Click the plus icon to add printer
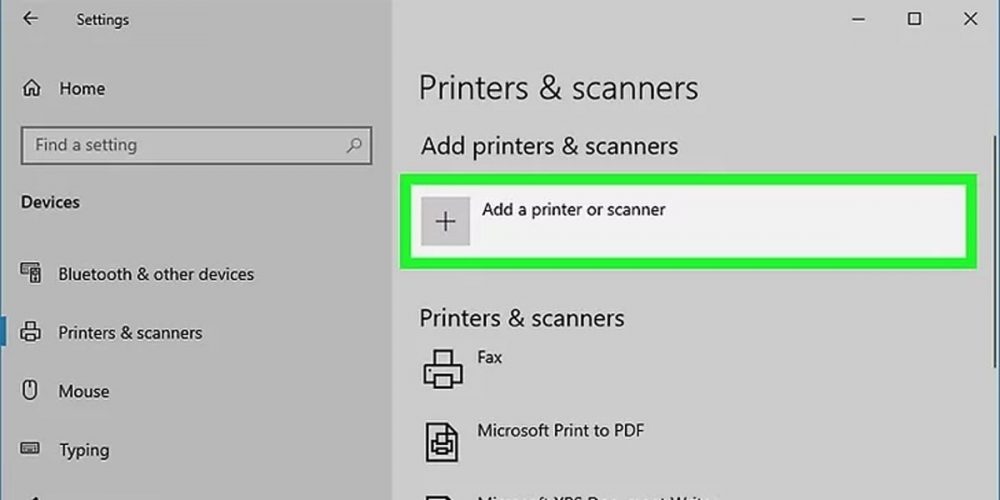Screen dimensions: 1000x500 click(446, 221)
